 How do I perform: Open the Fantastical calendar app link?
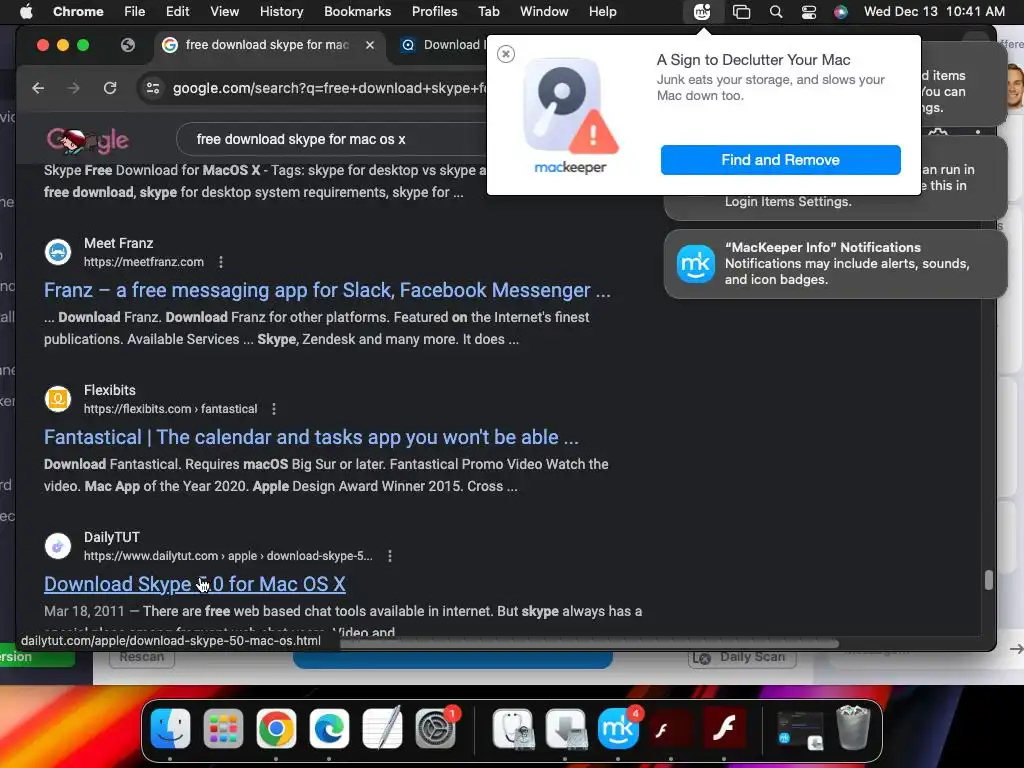tap(311, 437)
